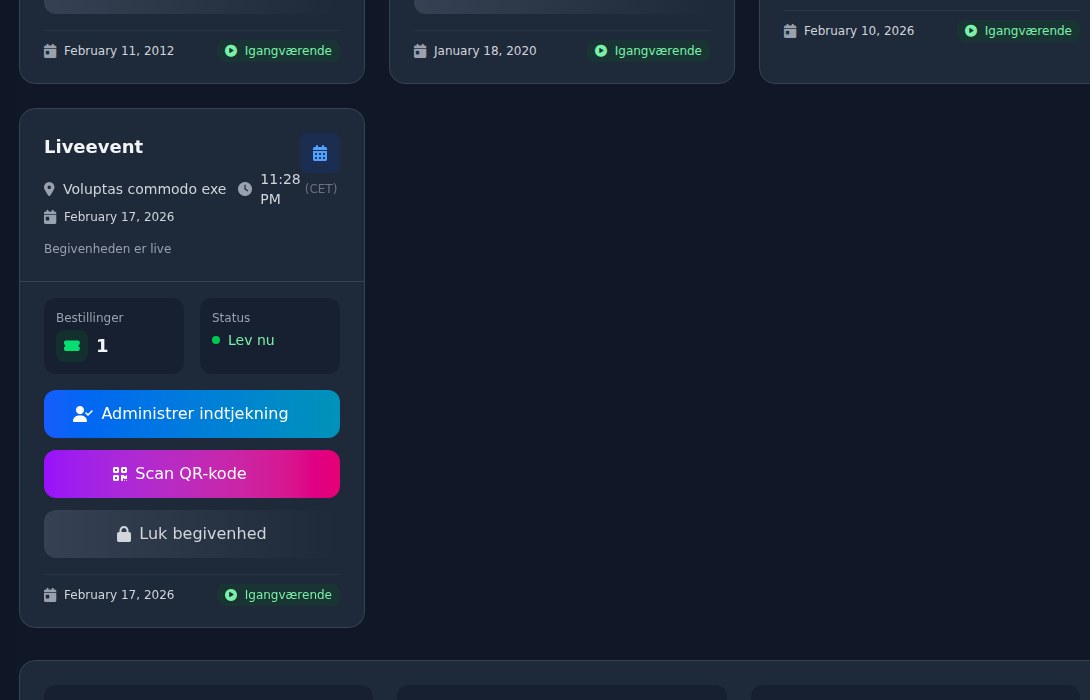Start Scan QR-kode
The image size is (1090, 700).
192,474
